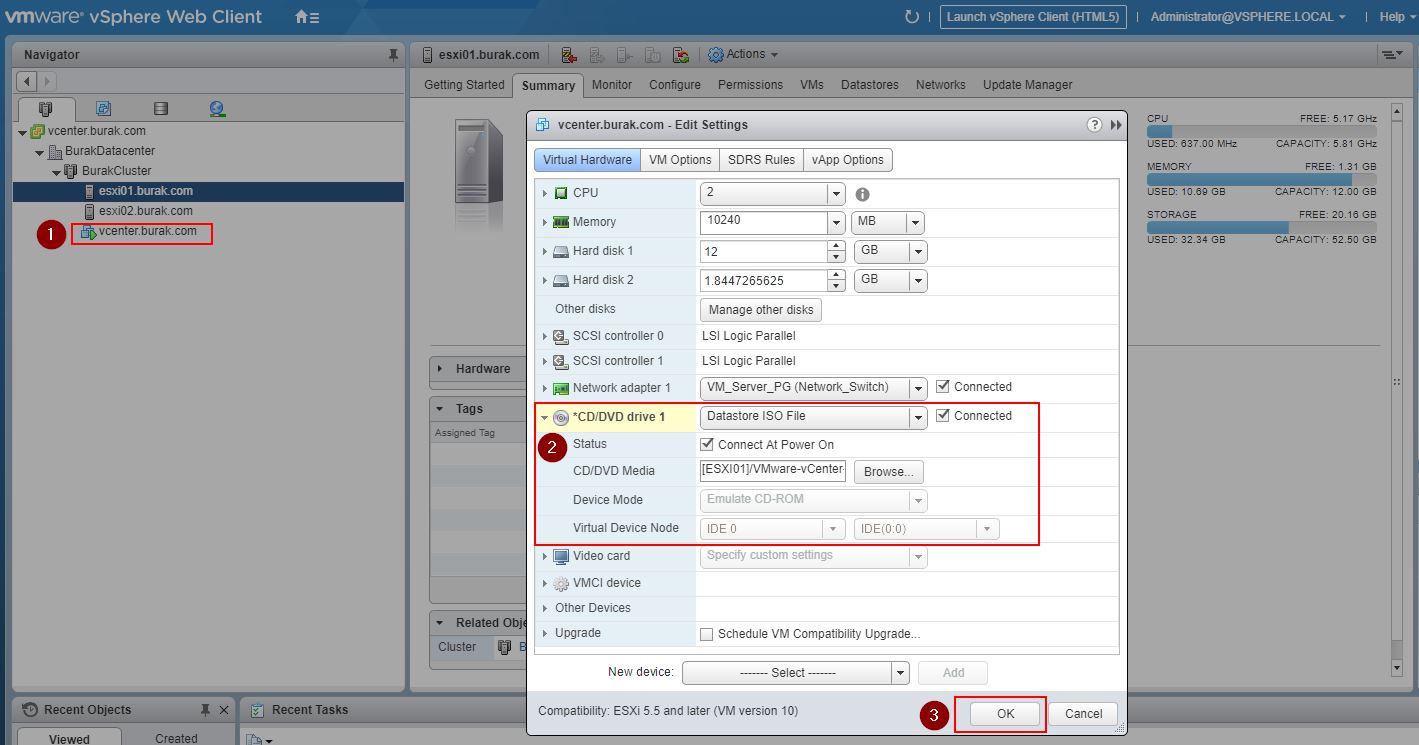1419x745 pixels.
Task: Open the Datastores tab
Action: point(870,85)
